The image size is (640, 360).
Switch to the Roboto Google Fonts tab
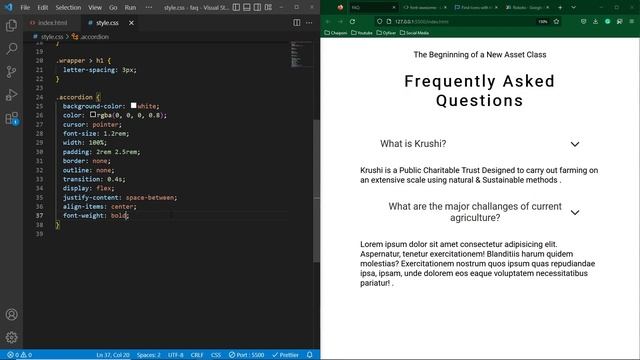527,7
